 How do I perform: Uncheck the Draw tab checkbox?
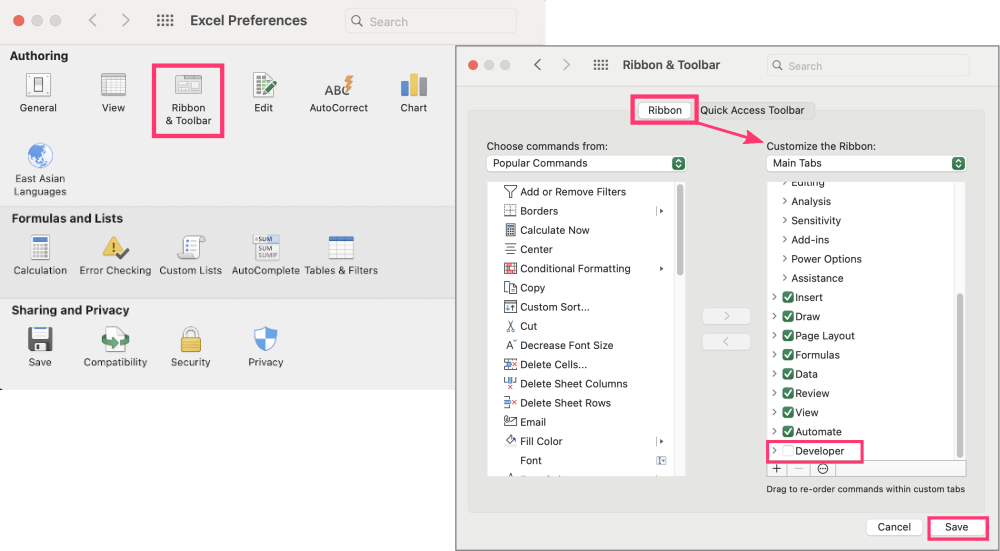pos(788,316)
